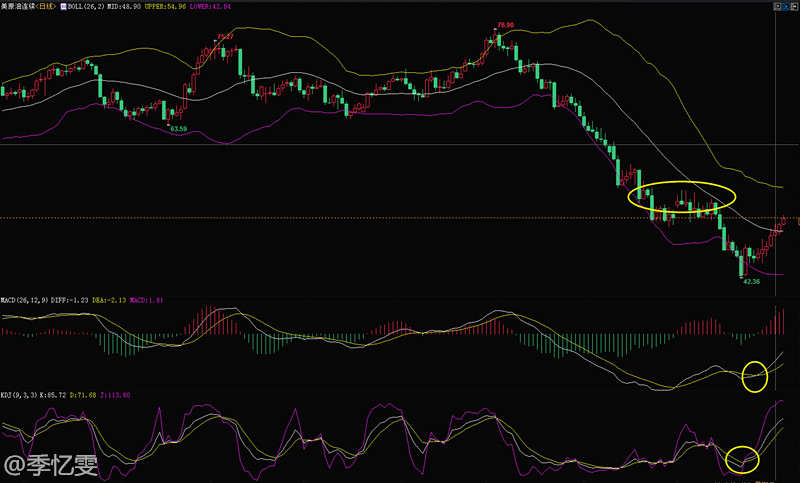This screenshot has width=800, height=483.
Task: Click the 75.27 peak price marker
Action: click(x=226, y=37)
